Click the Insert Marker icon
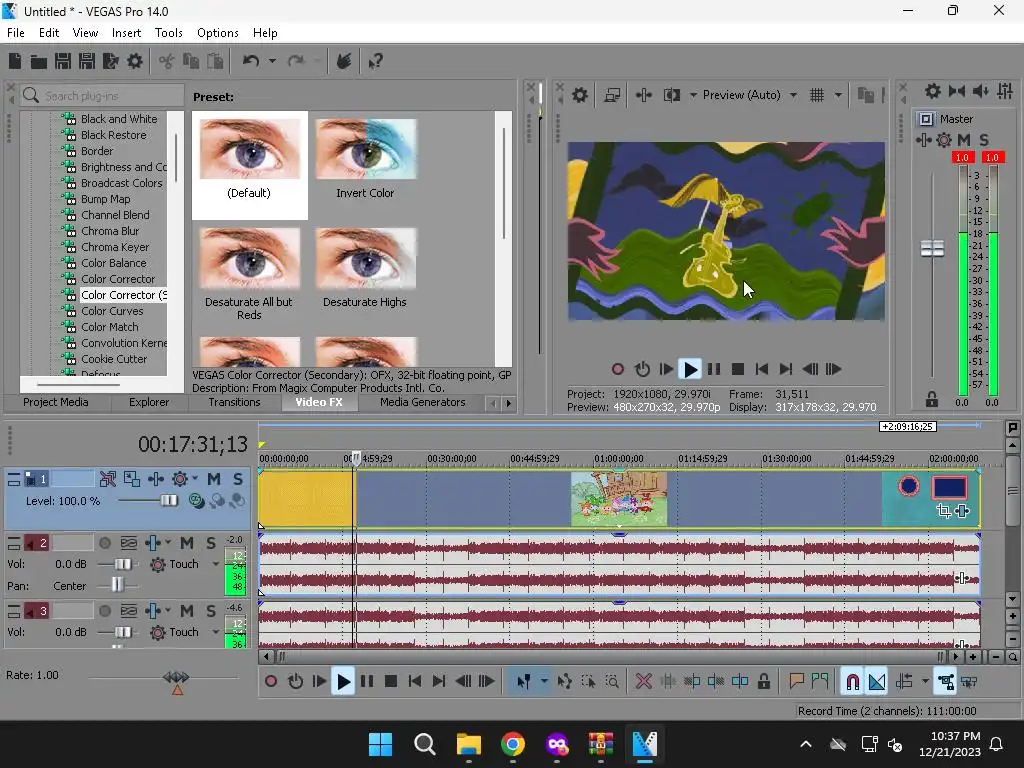The width and height of the screenshot is (1024, 768). click(796, 682)
